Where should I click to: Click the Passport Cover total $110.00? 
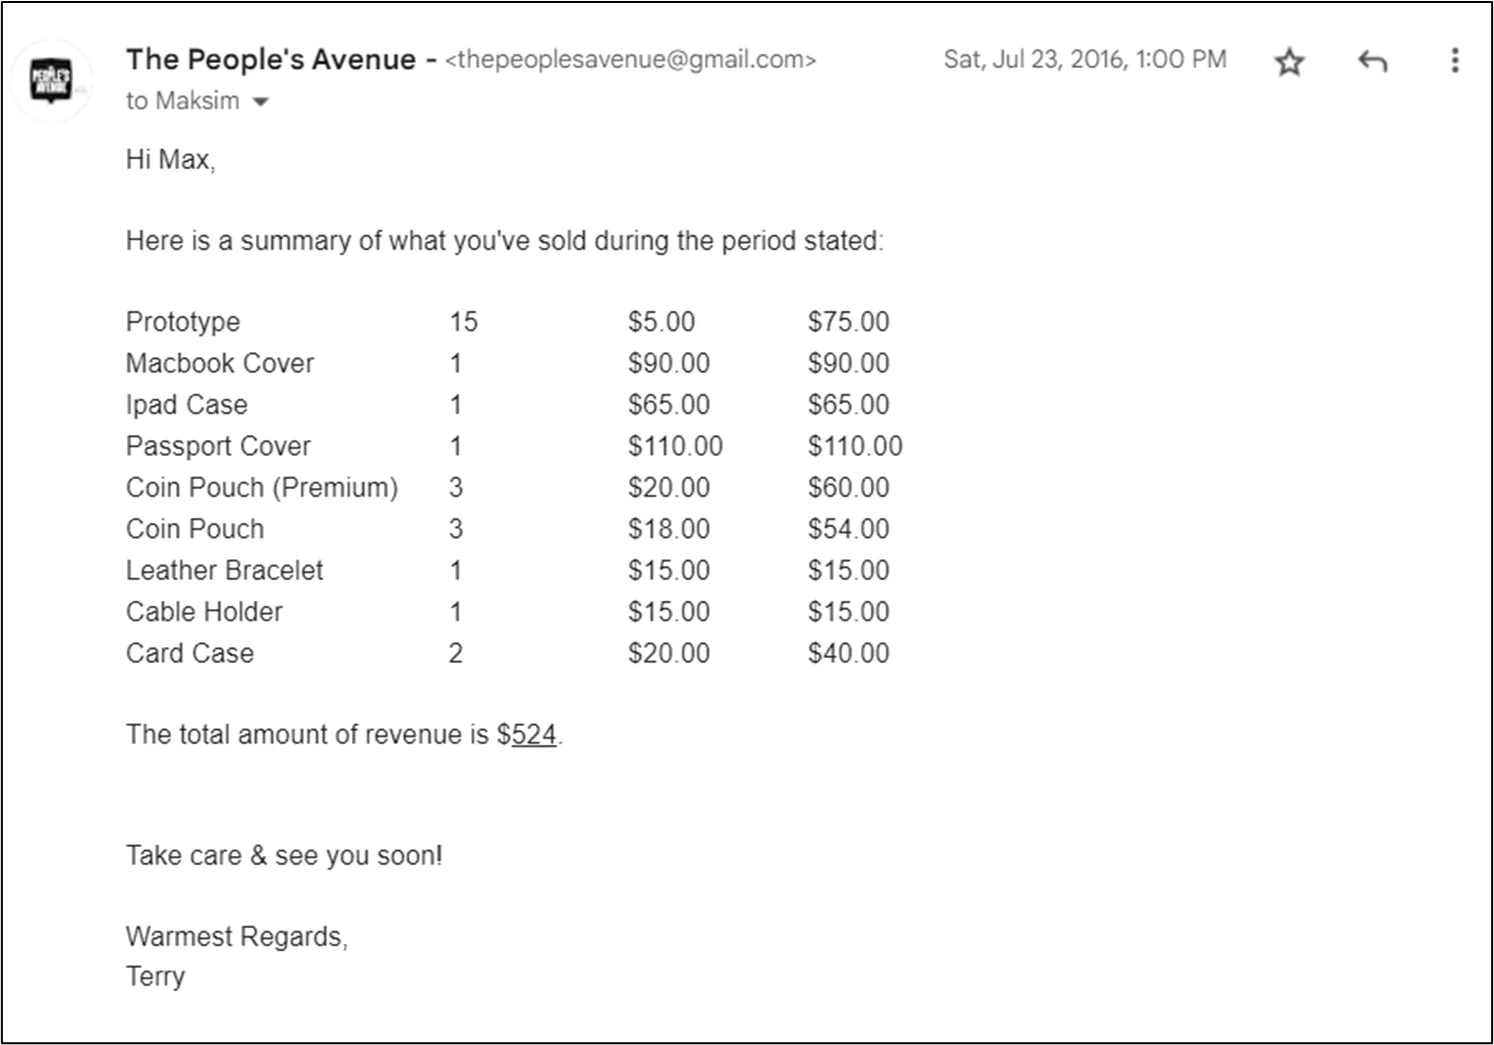click(x=855, y=446)
